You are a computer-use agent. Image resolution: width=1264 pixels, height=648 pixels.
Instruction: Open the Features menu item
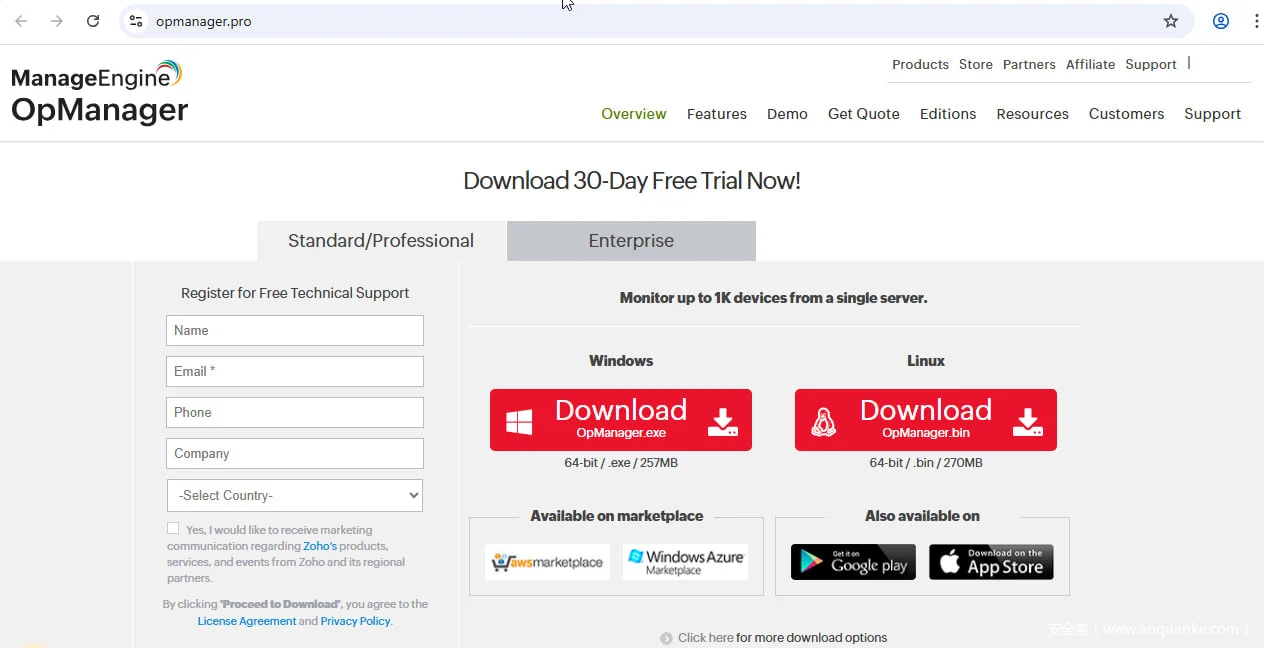[716, 114]
